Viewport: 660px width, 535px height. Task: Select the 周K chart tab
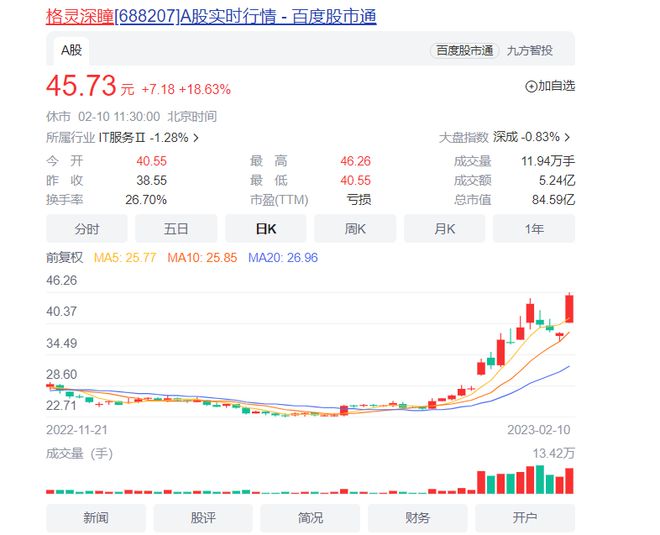coord(355,229)
